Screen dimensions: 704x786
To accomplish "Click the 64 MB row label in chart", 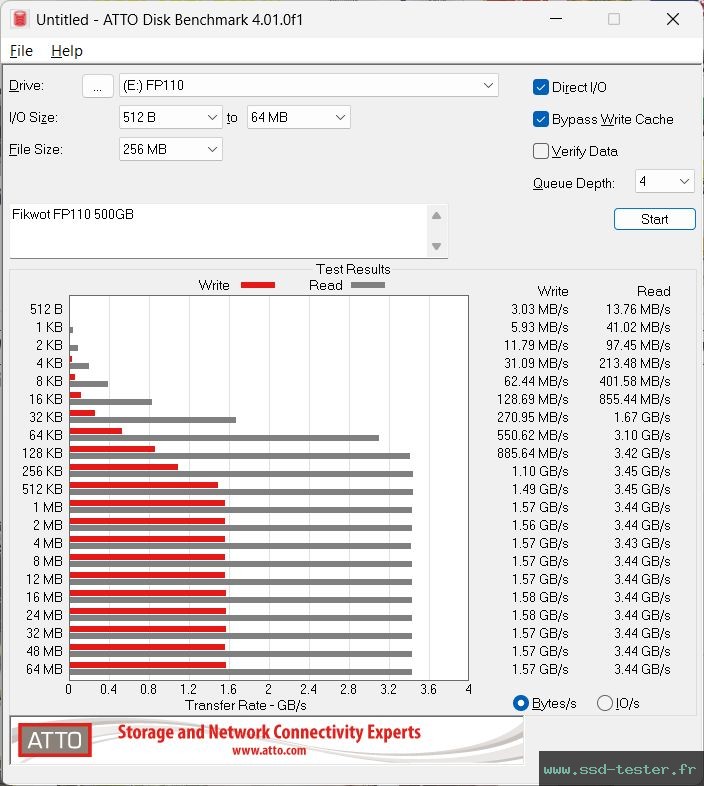I will pos(44,669).
